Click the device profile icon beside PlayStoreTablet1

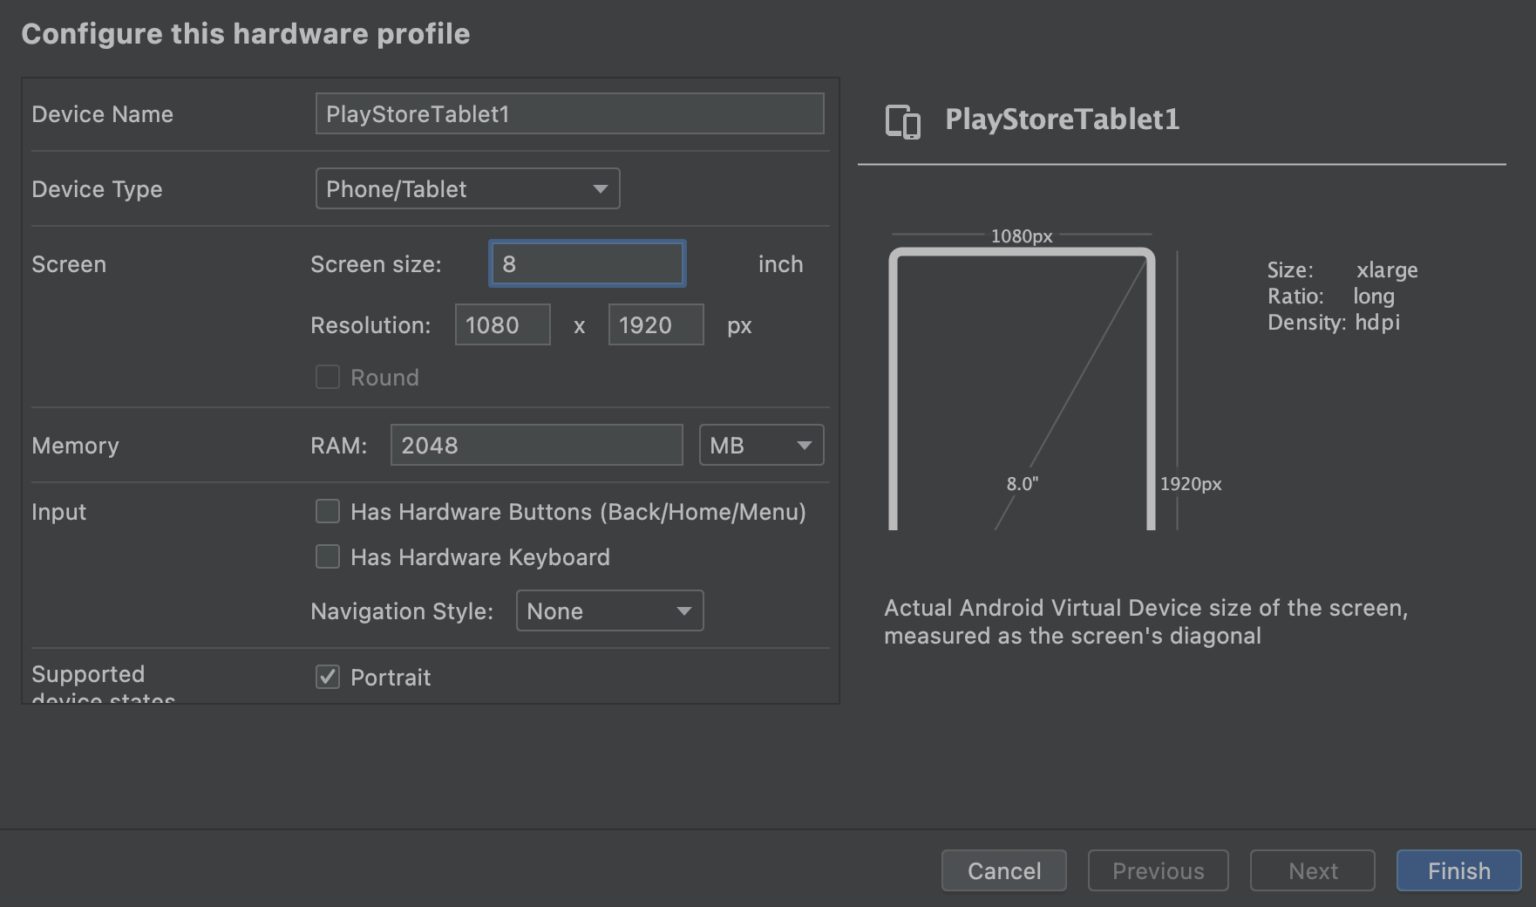[x=902, y=120]
